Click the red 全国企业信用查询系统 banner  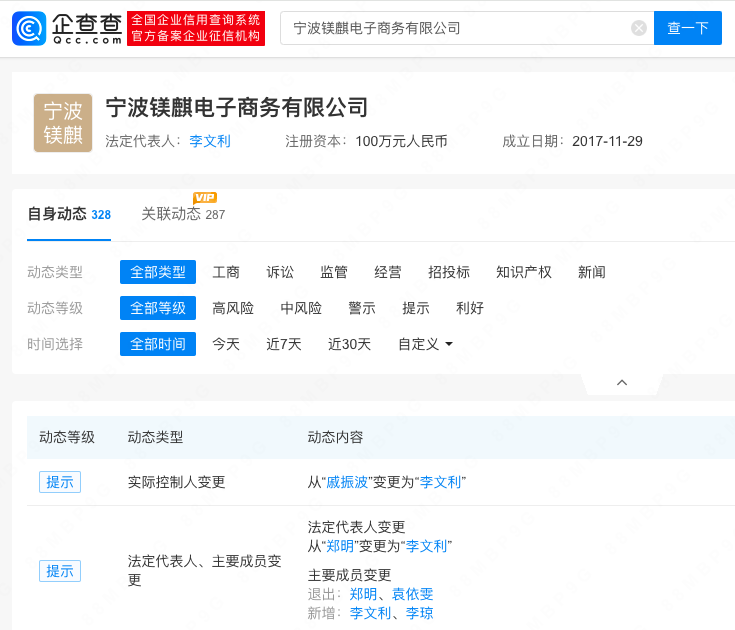pos(196,29)
